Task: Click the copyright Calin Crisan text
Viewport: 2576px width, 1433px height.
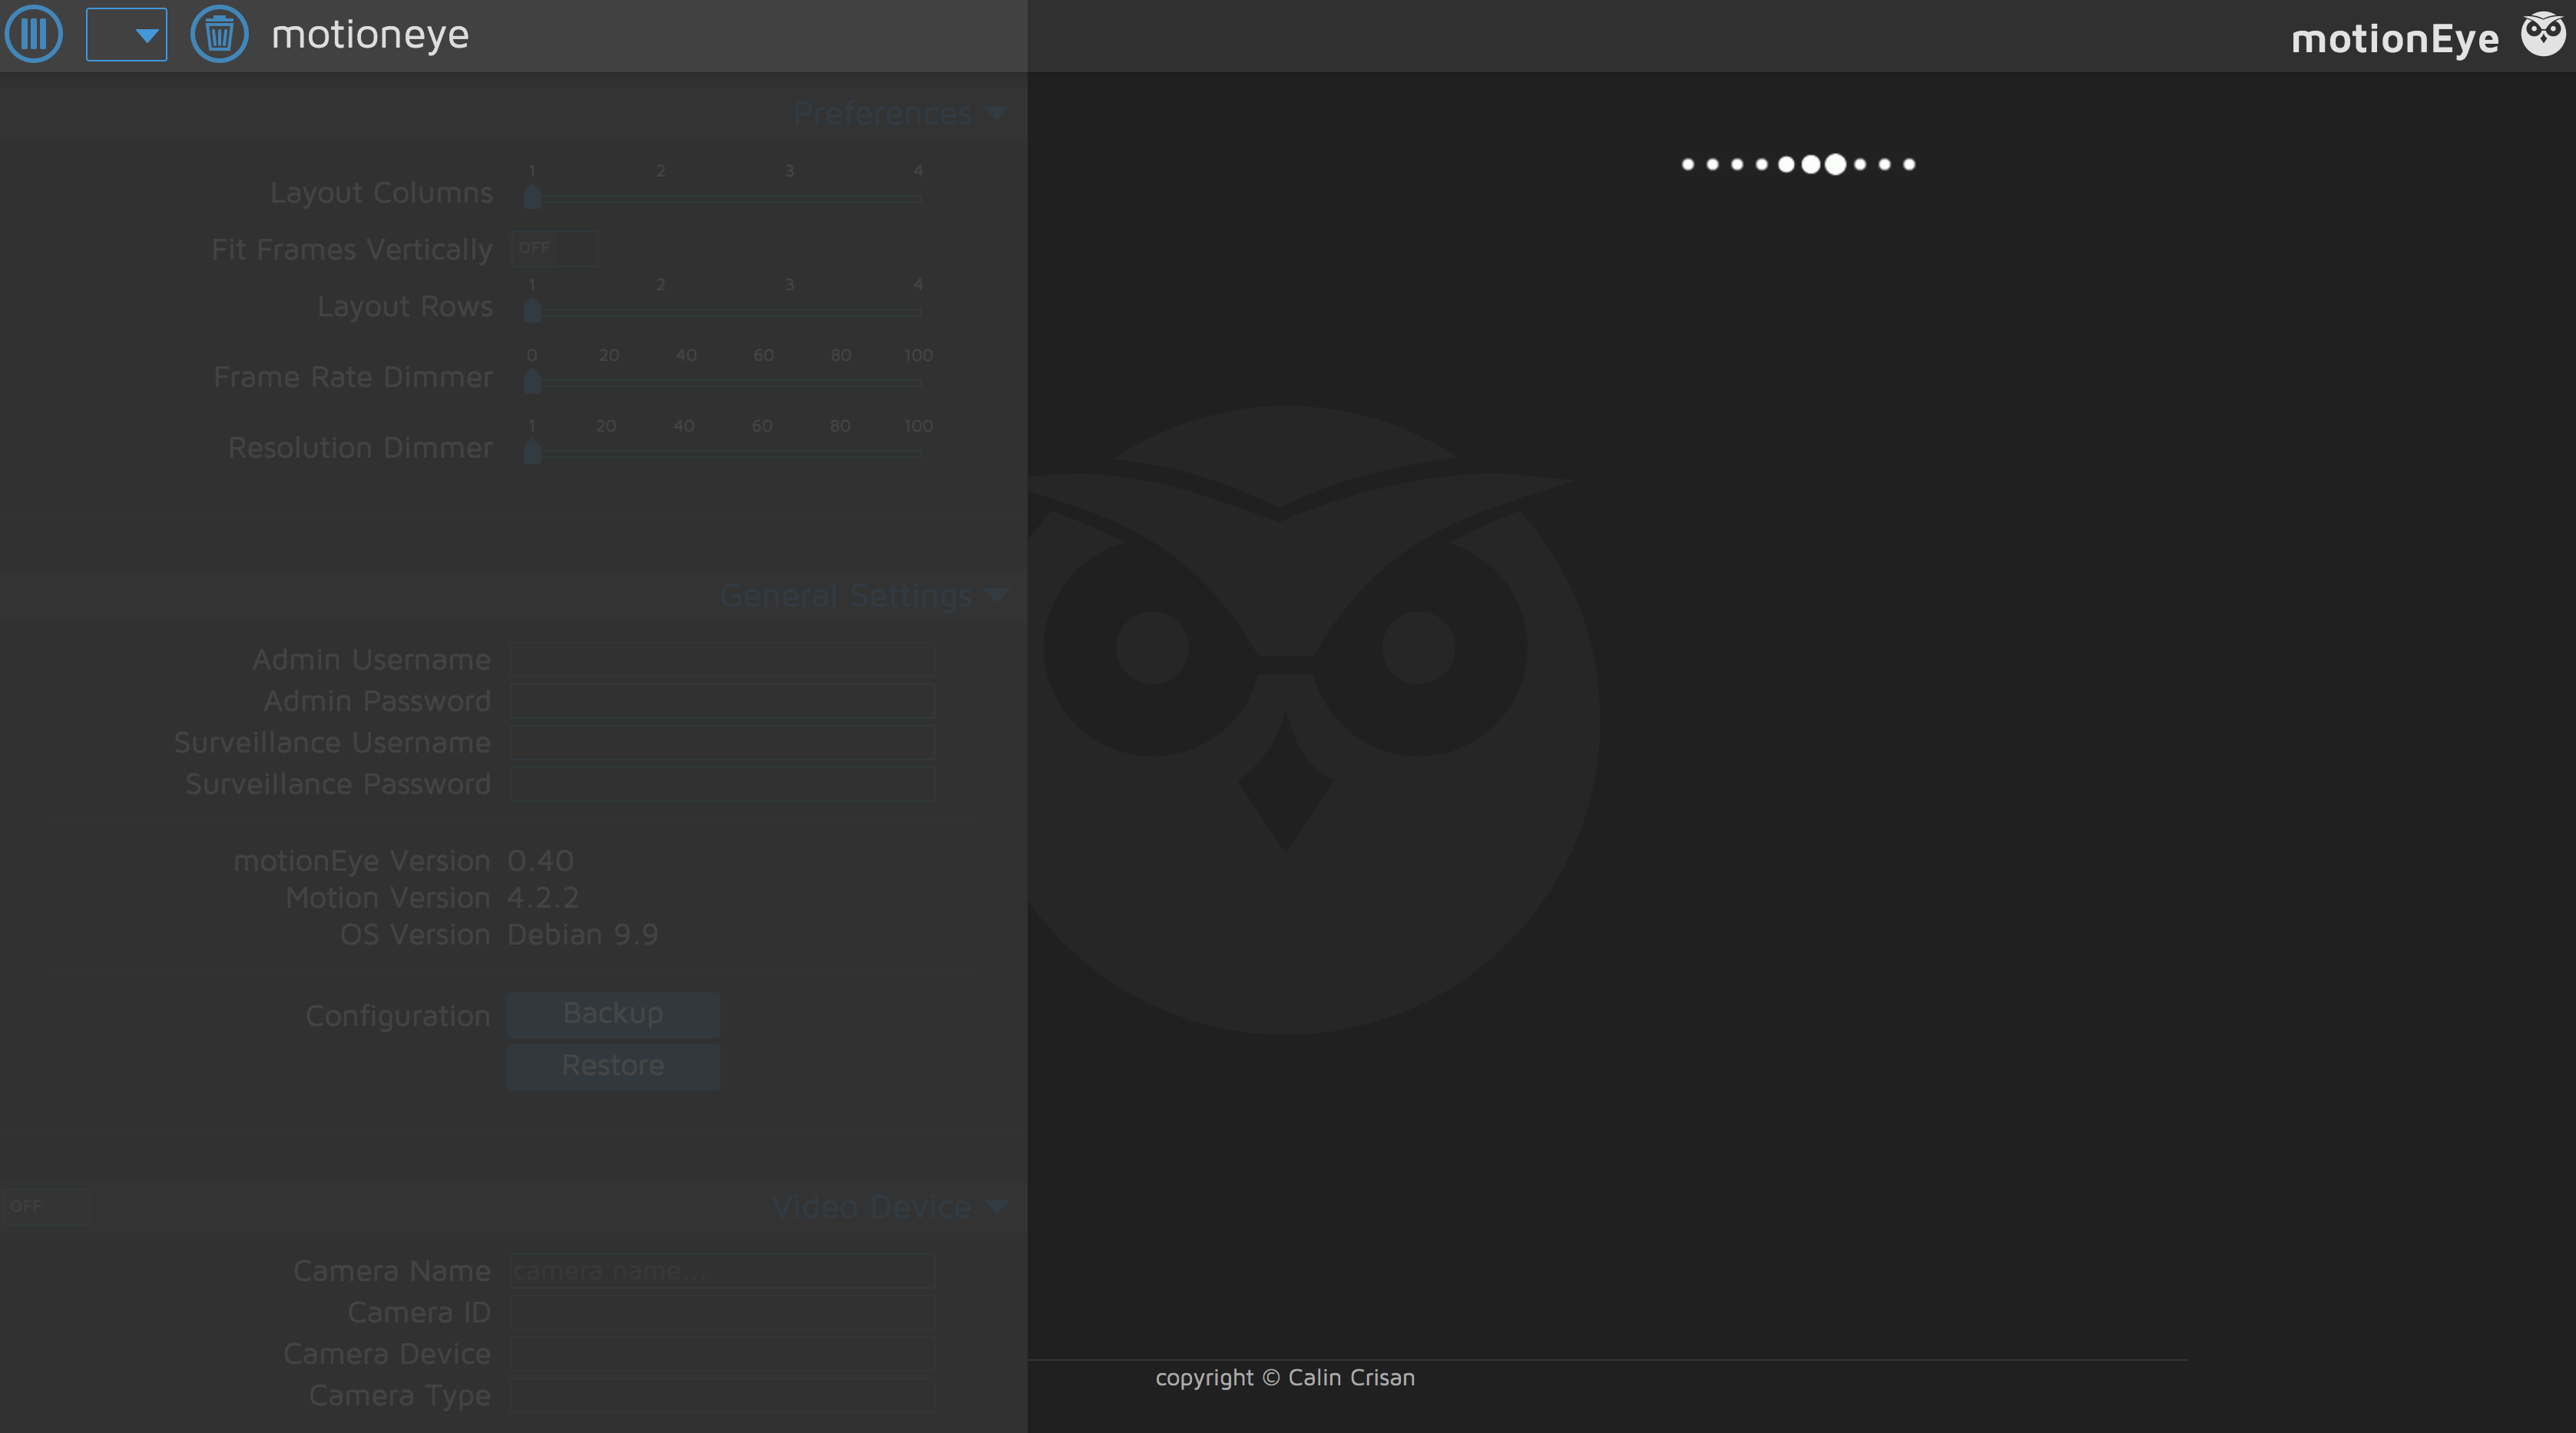Action: click(x=1285, y=1377)
